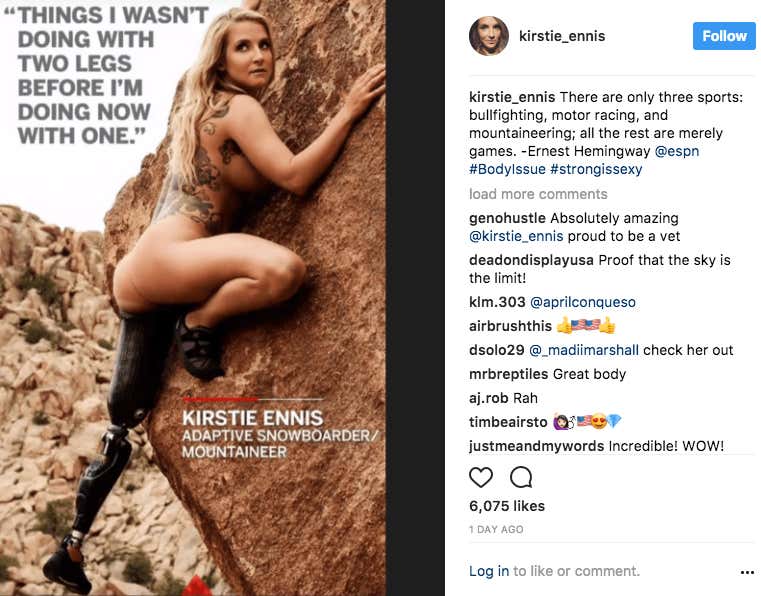Open the kirstie_ennis profile avatar
761x596 pixels.
(489, 36)
